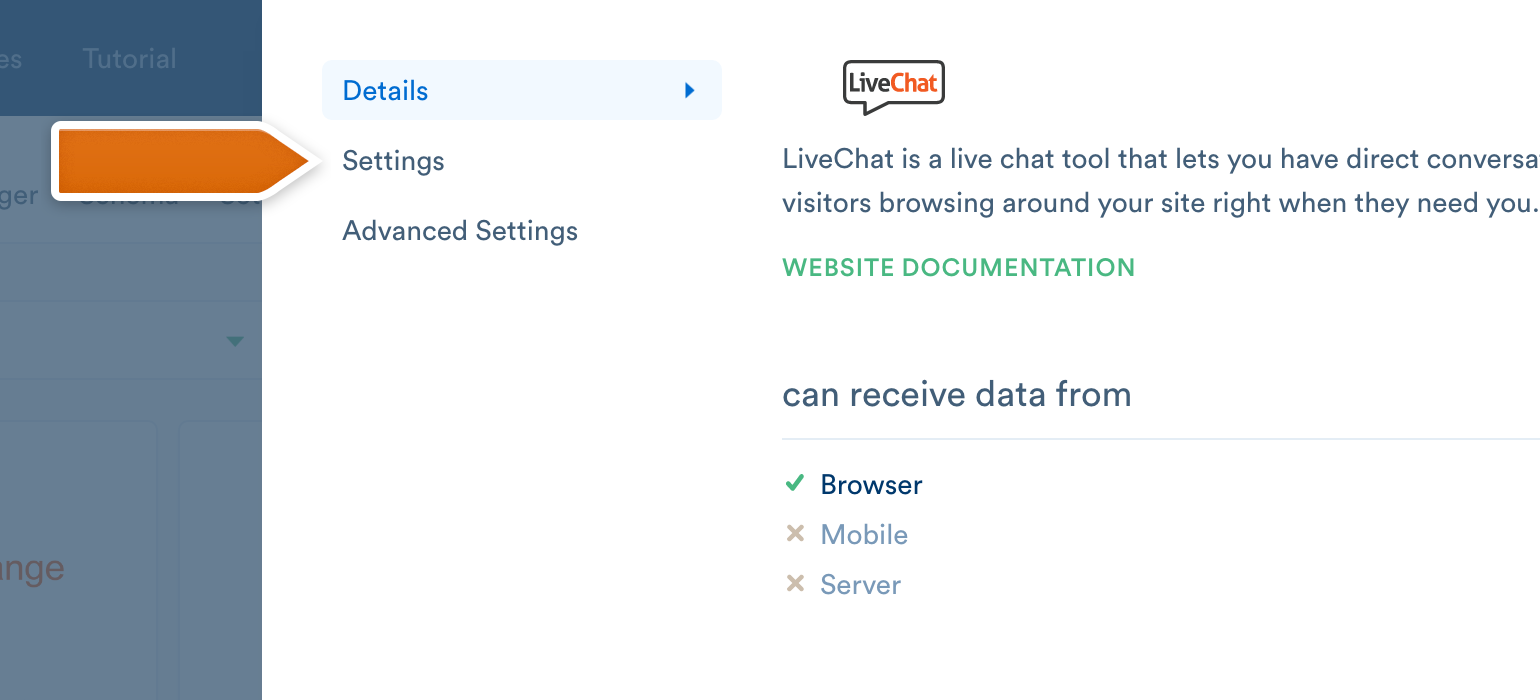Open the Details section
The image size is (1540, 700).
pos(521,90)
